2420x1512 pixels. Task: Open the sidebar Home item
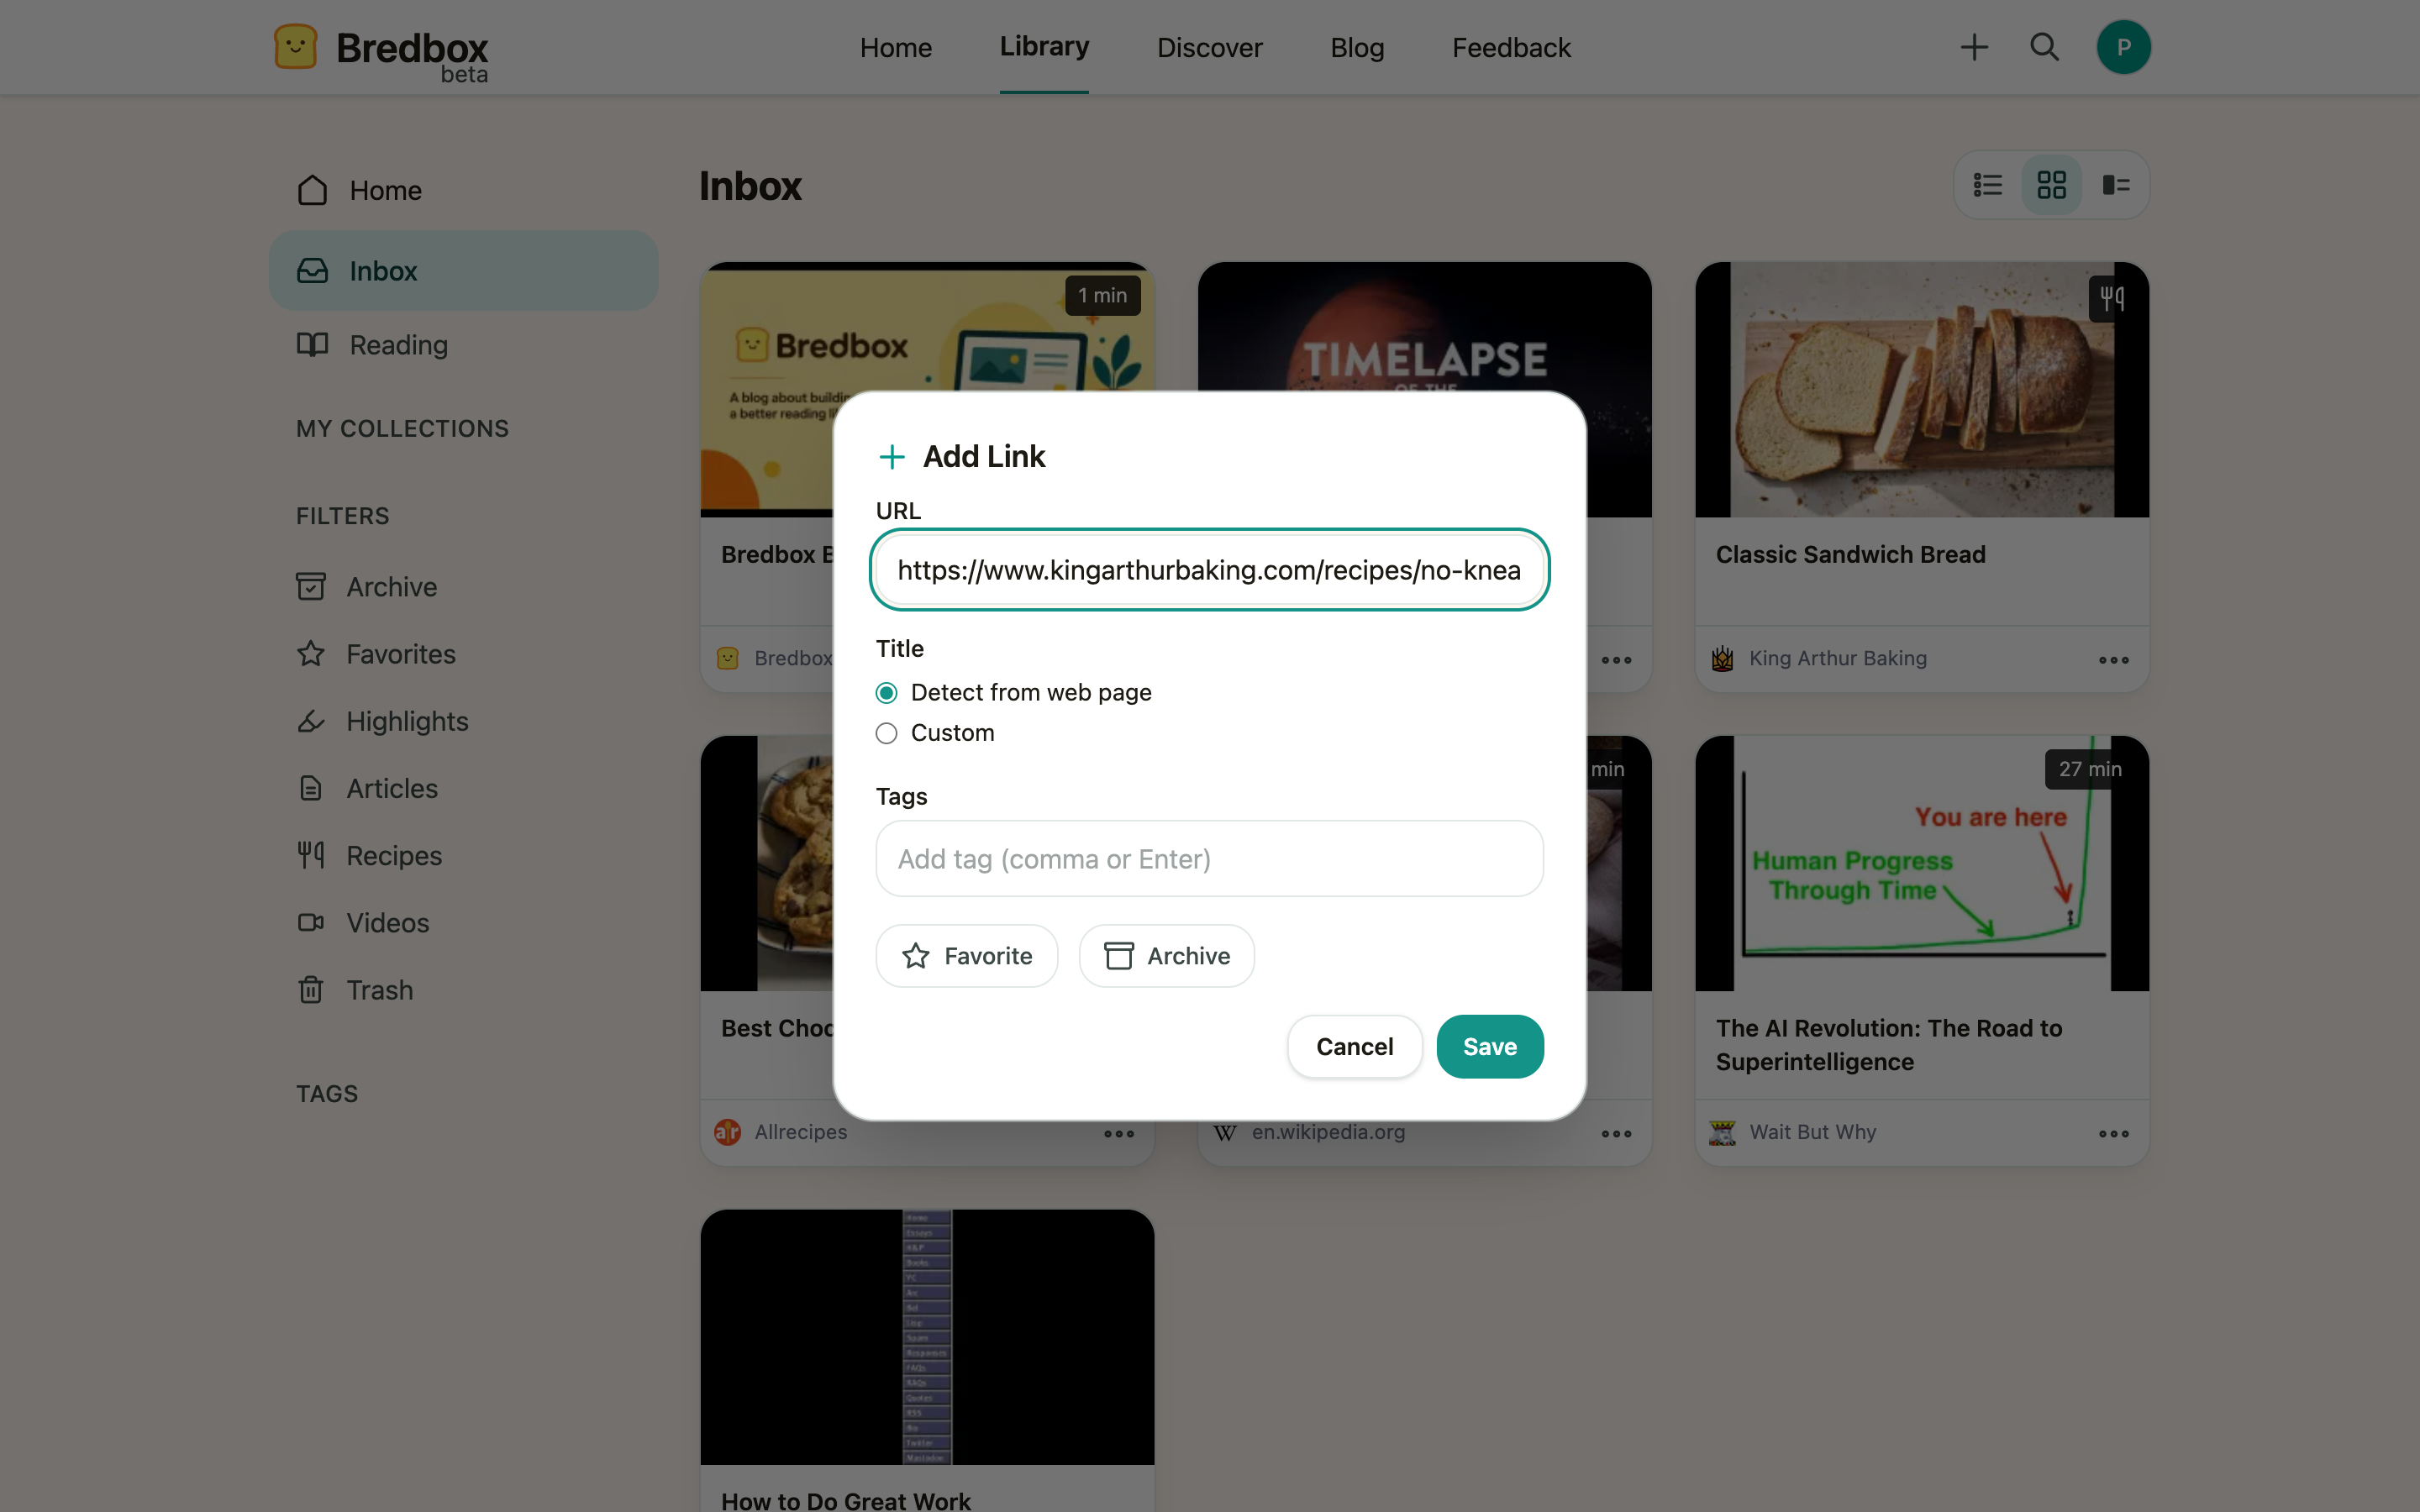[x=463, y=190]
